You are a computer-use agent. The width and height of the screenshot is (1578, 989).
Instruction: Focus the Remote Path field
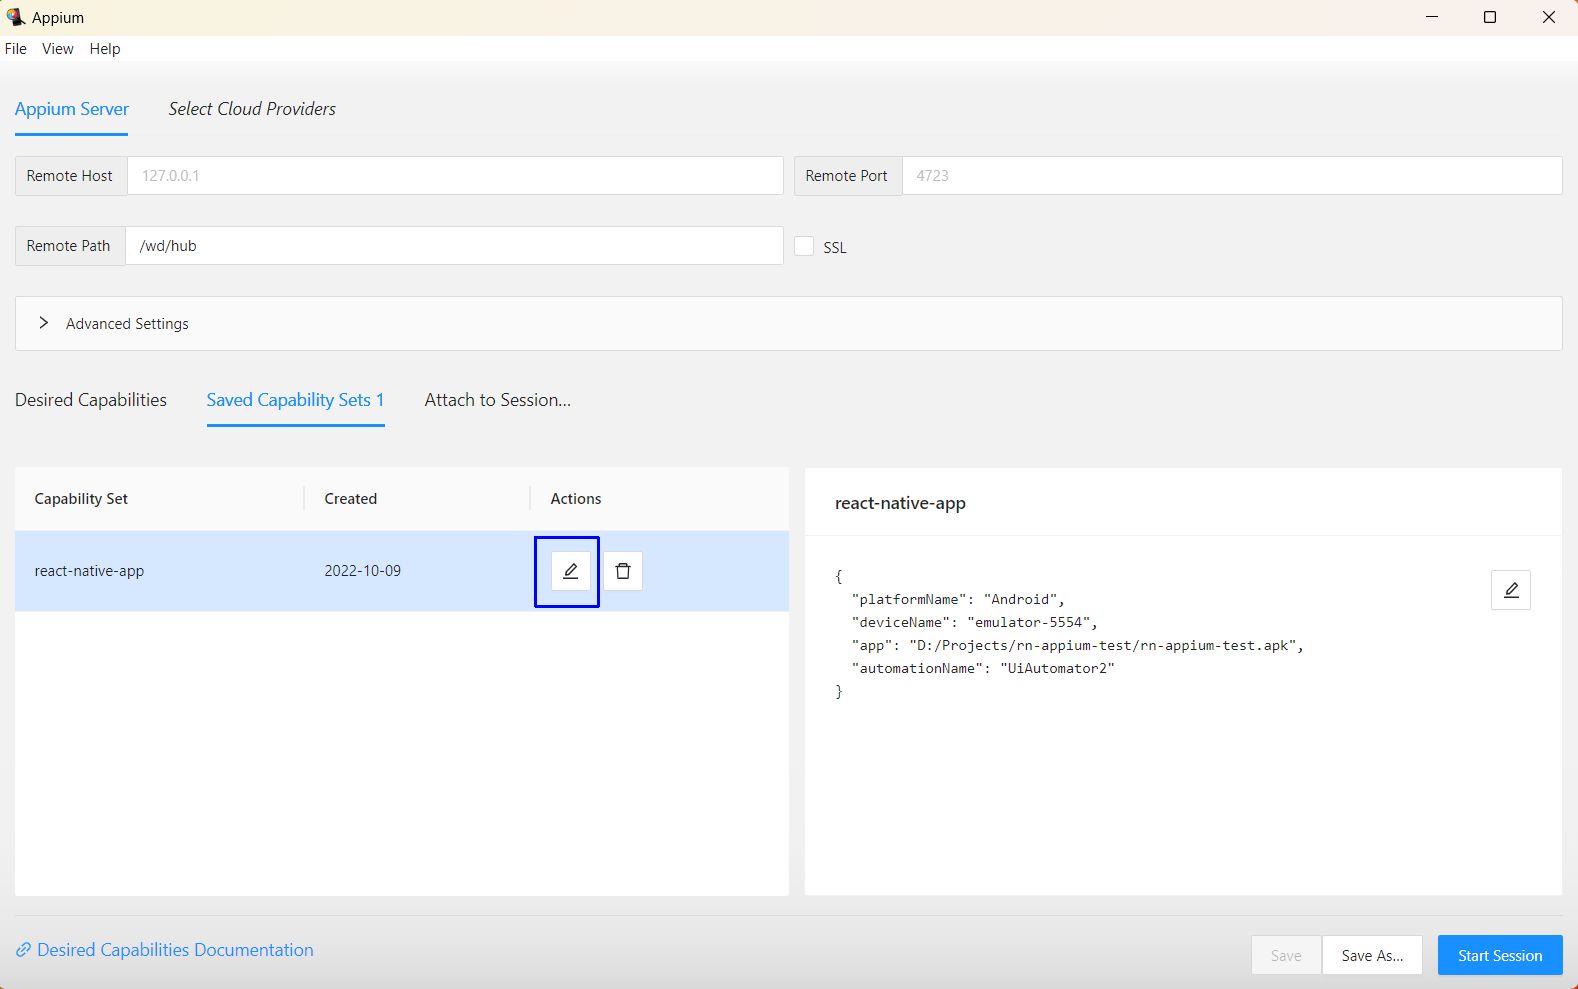point(455,246)
